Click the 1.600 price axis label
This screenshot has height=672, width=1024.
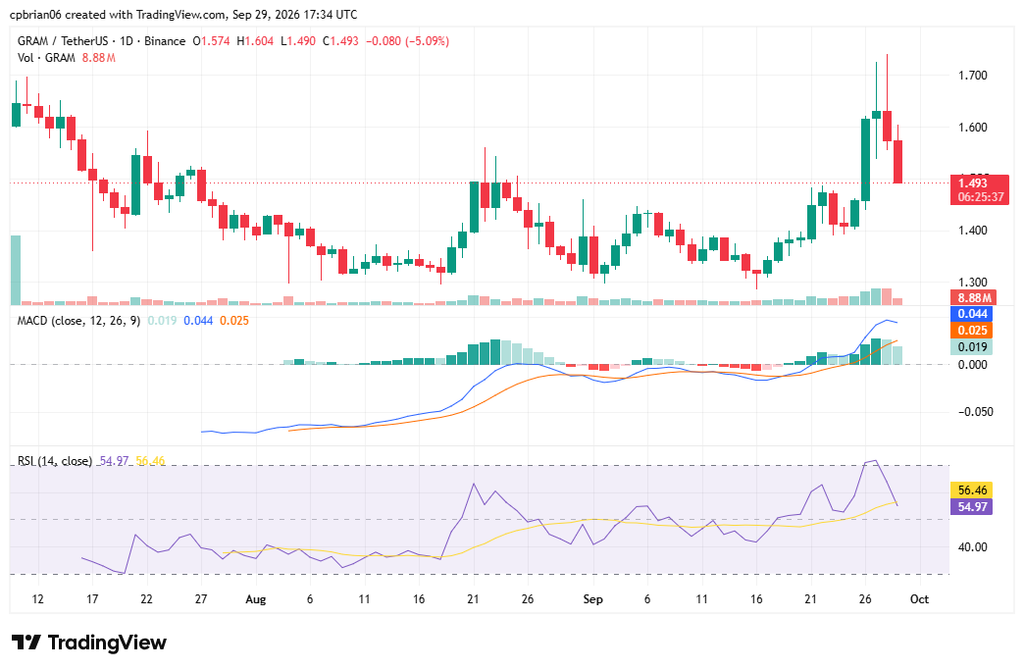(972, 127)
